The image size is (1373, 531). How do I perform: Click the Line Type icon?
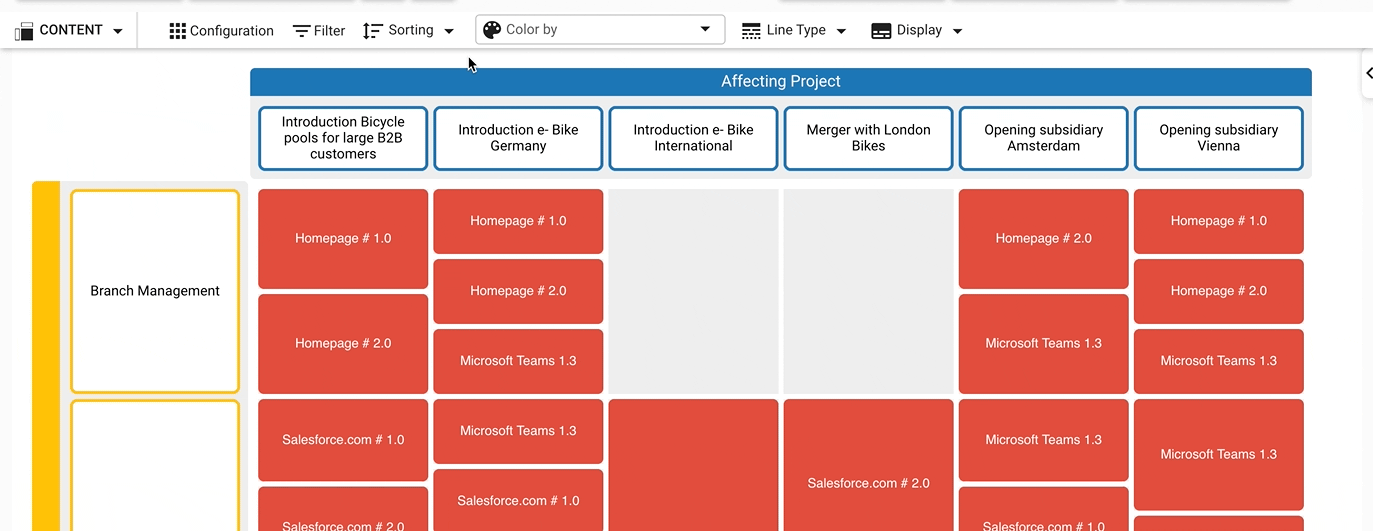pos(751,31)
